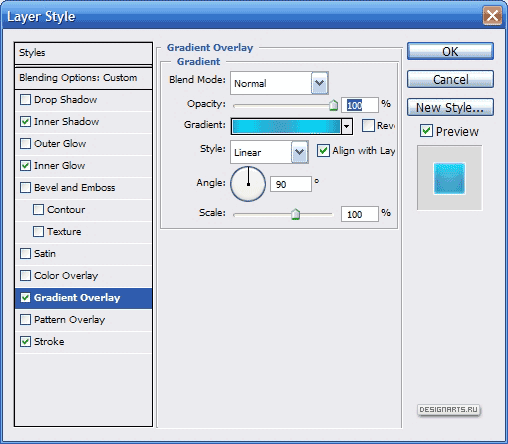Screen dimensions: 508x444
Task: Select the Pattern Overlay label
Action: point(70,320)
